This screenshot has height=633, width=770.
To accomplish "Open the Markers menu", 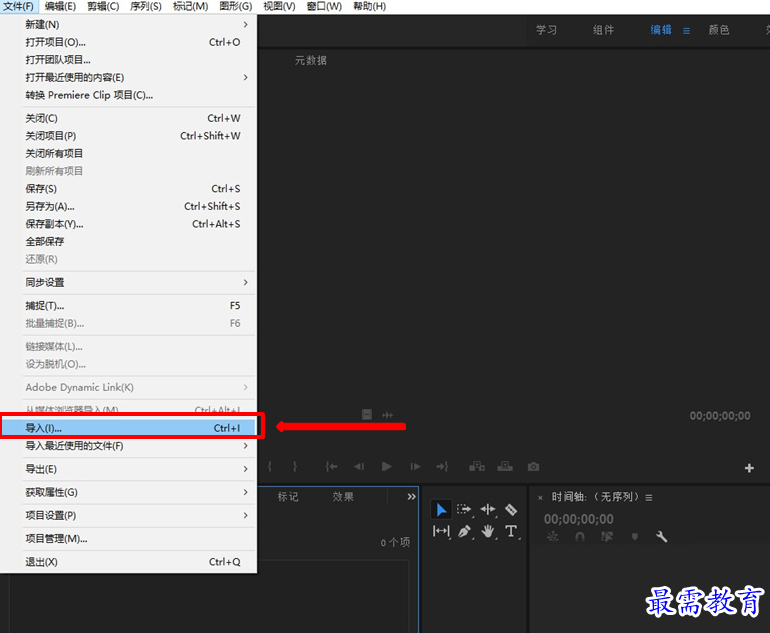I will click(191, 6).
